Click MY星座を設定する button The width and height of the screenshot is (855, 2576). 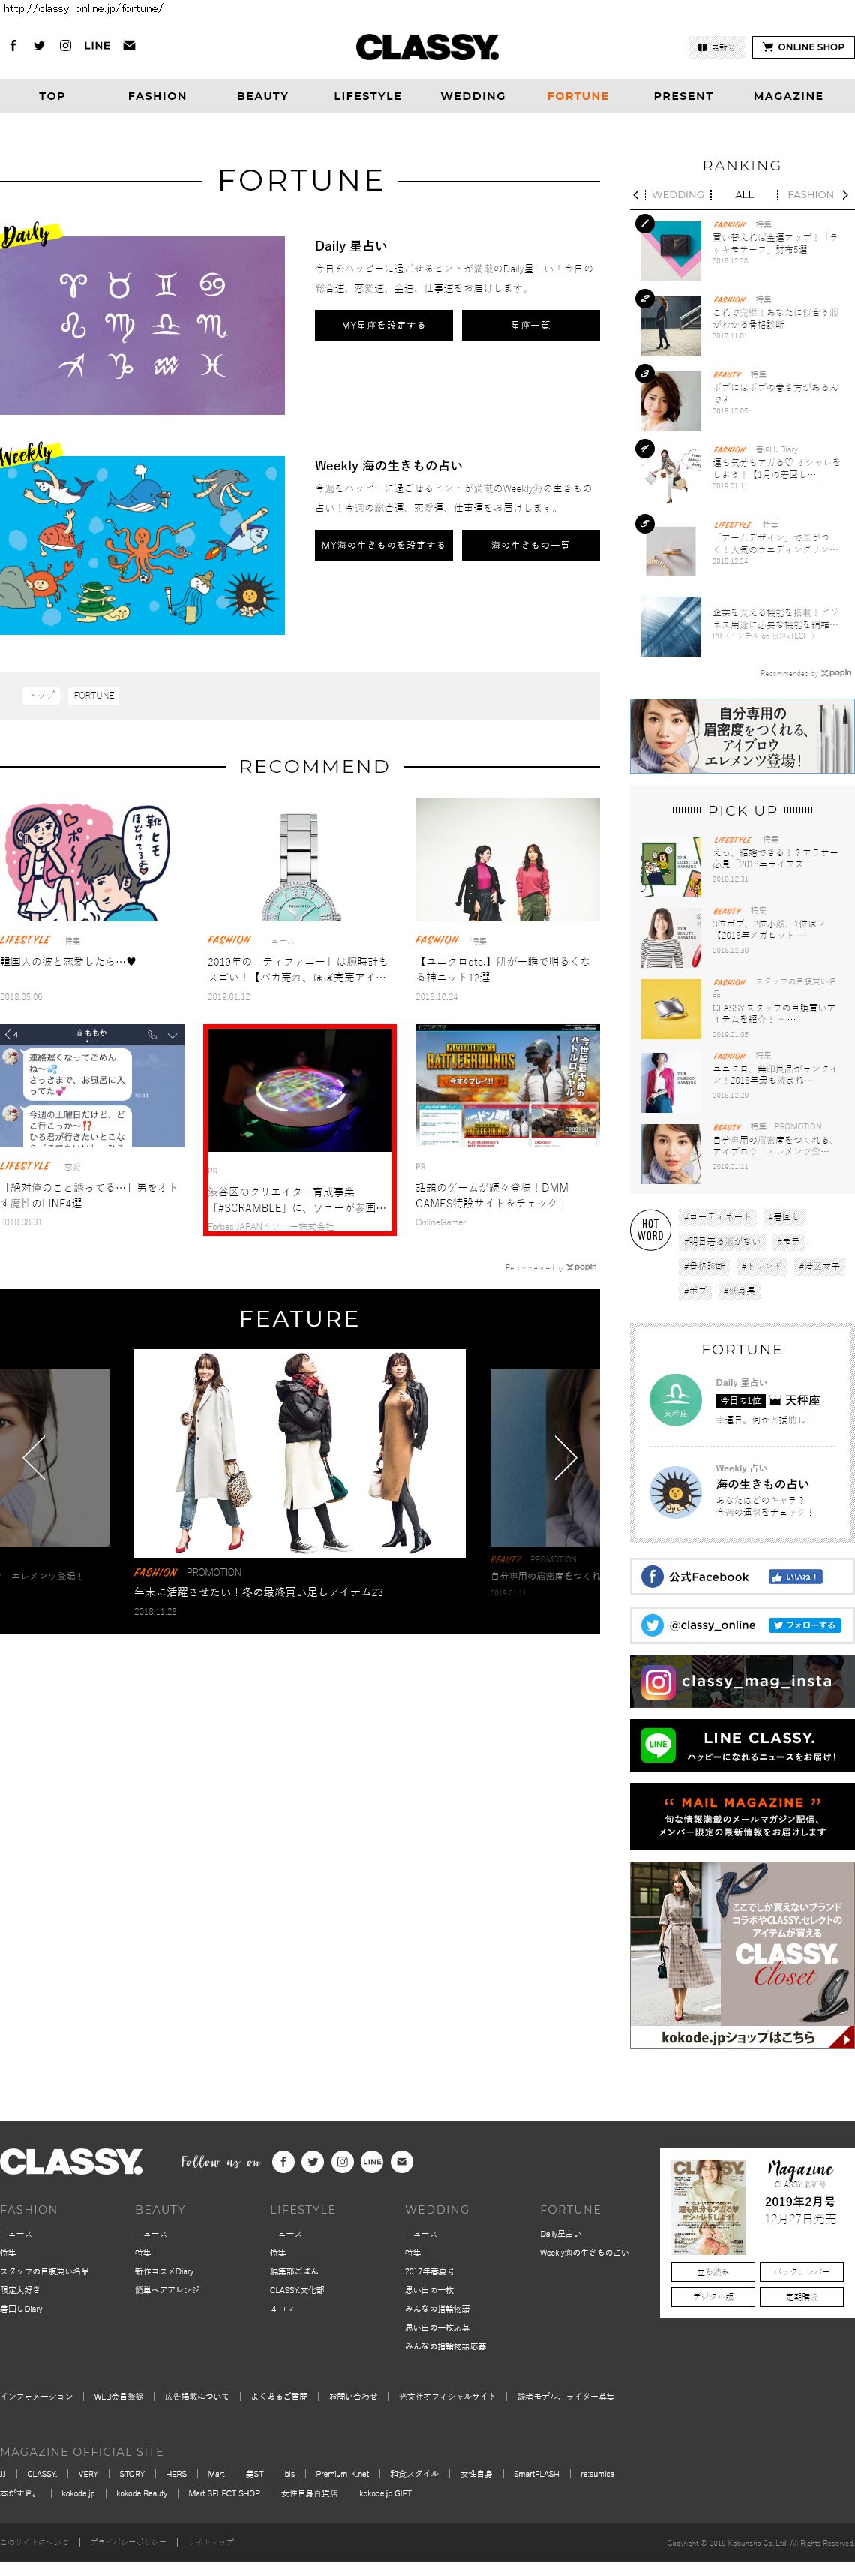tap(383, 326)
